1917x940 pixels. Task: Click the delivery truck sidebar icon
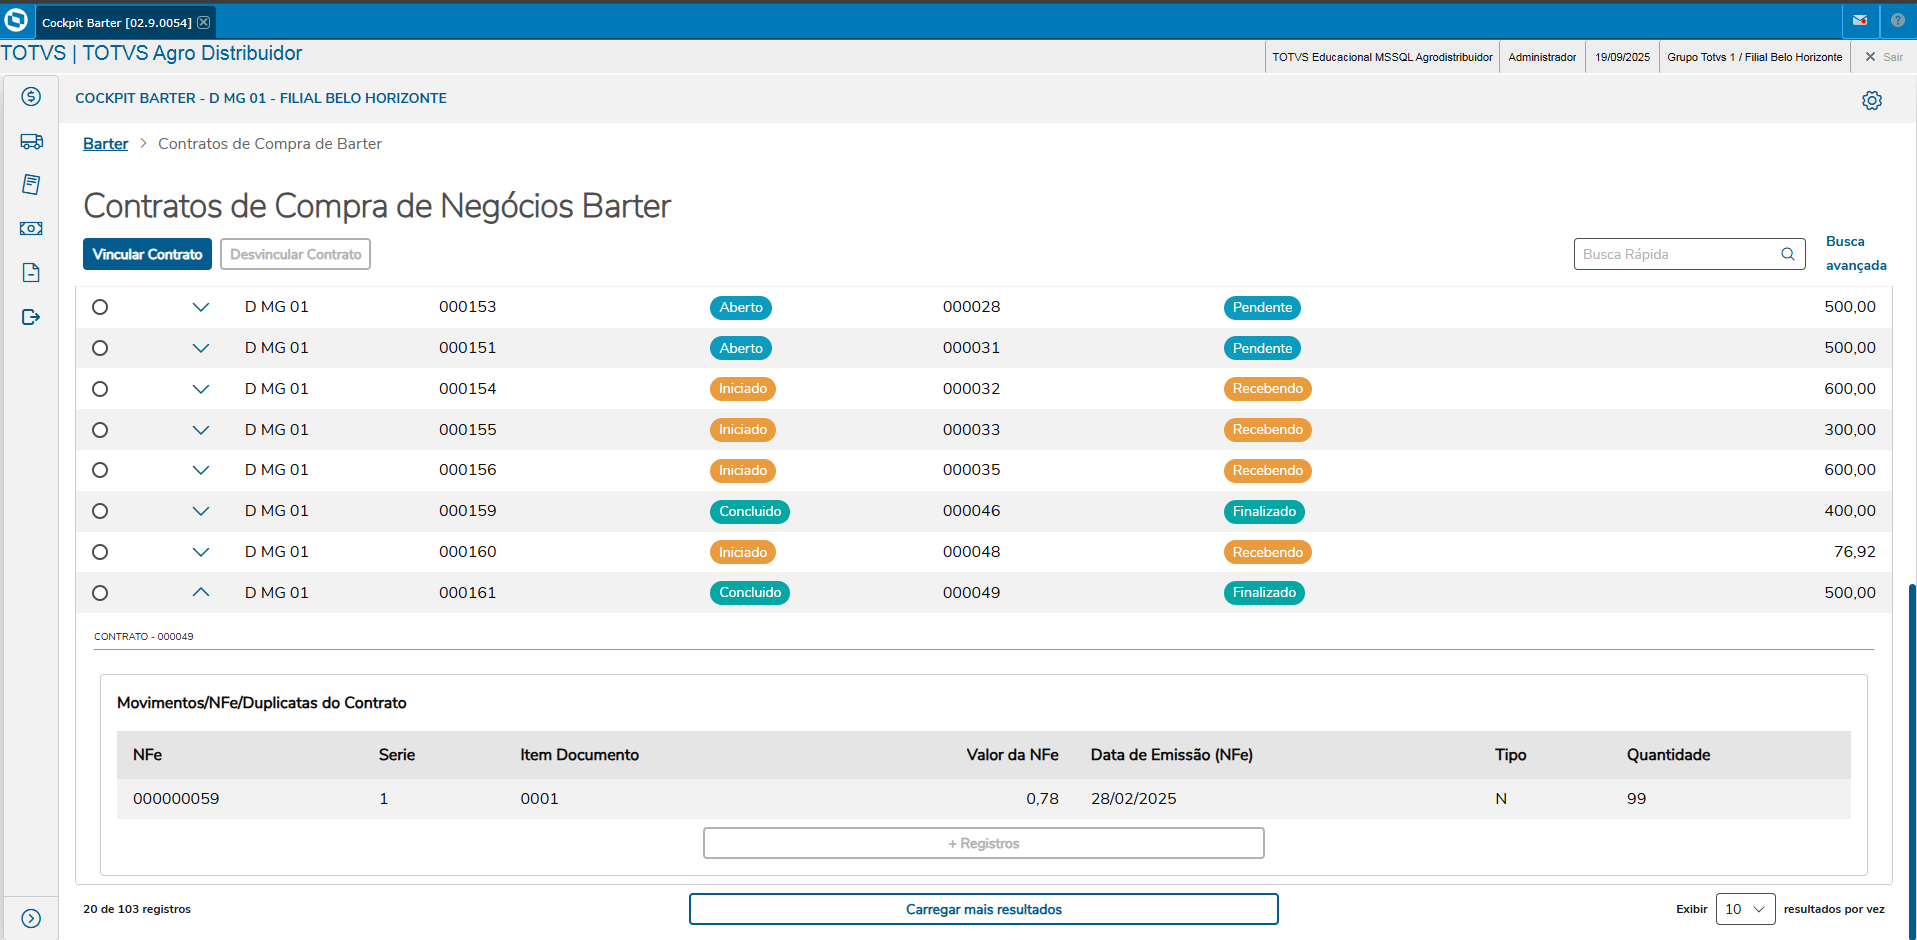[31, 142]
